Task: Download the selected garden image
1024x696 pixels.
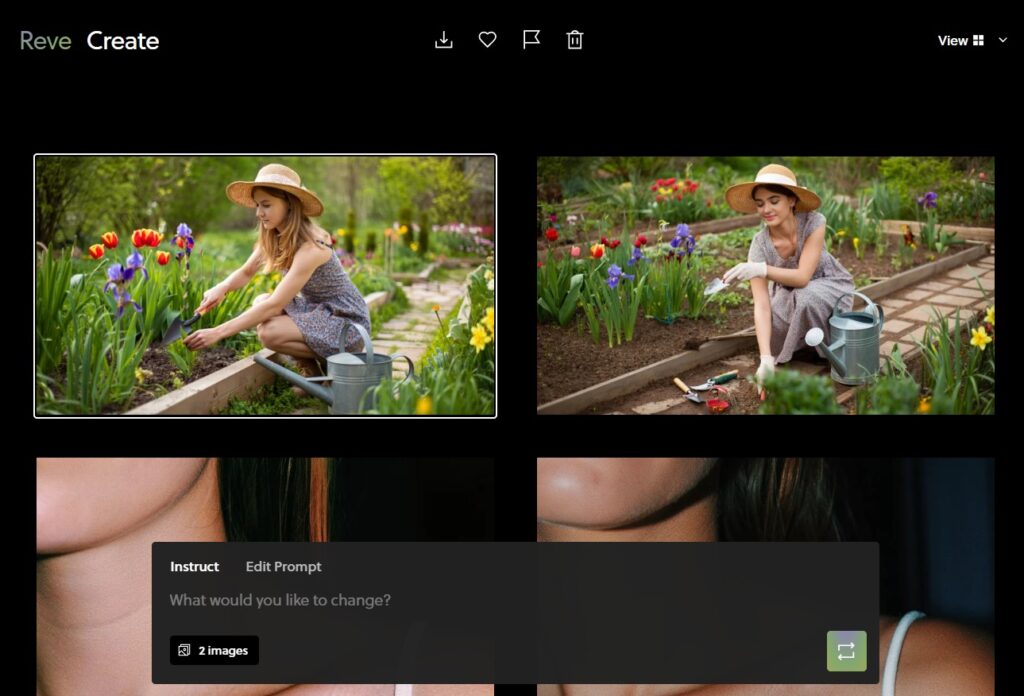Action: click(444, 40)
